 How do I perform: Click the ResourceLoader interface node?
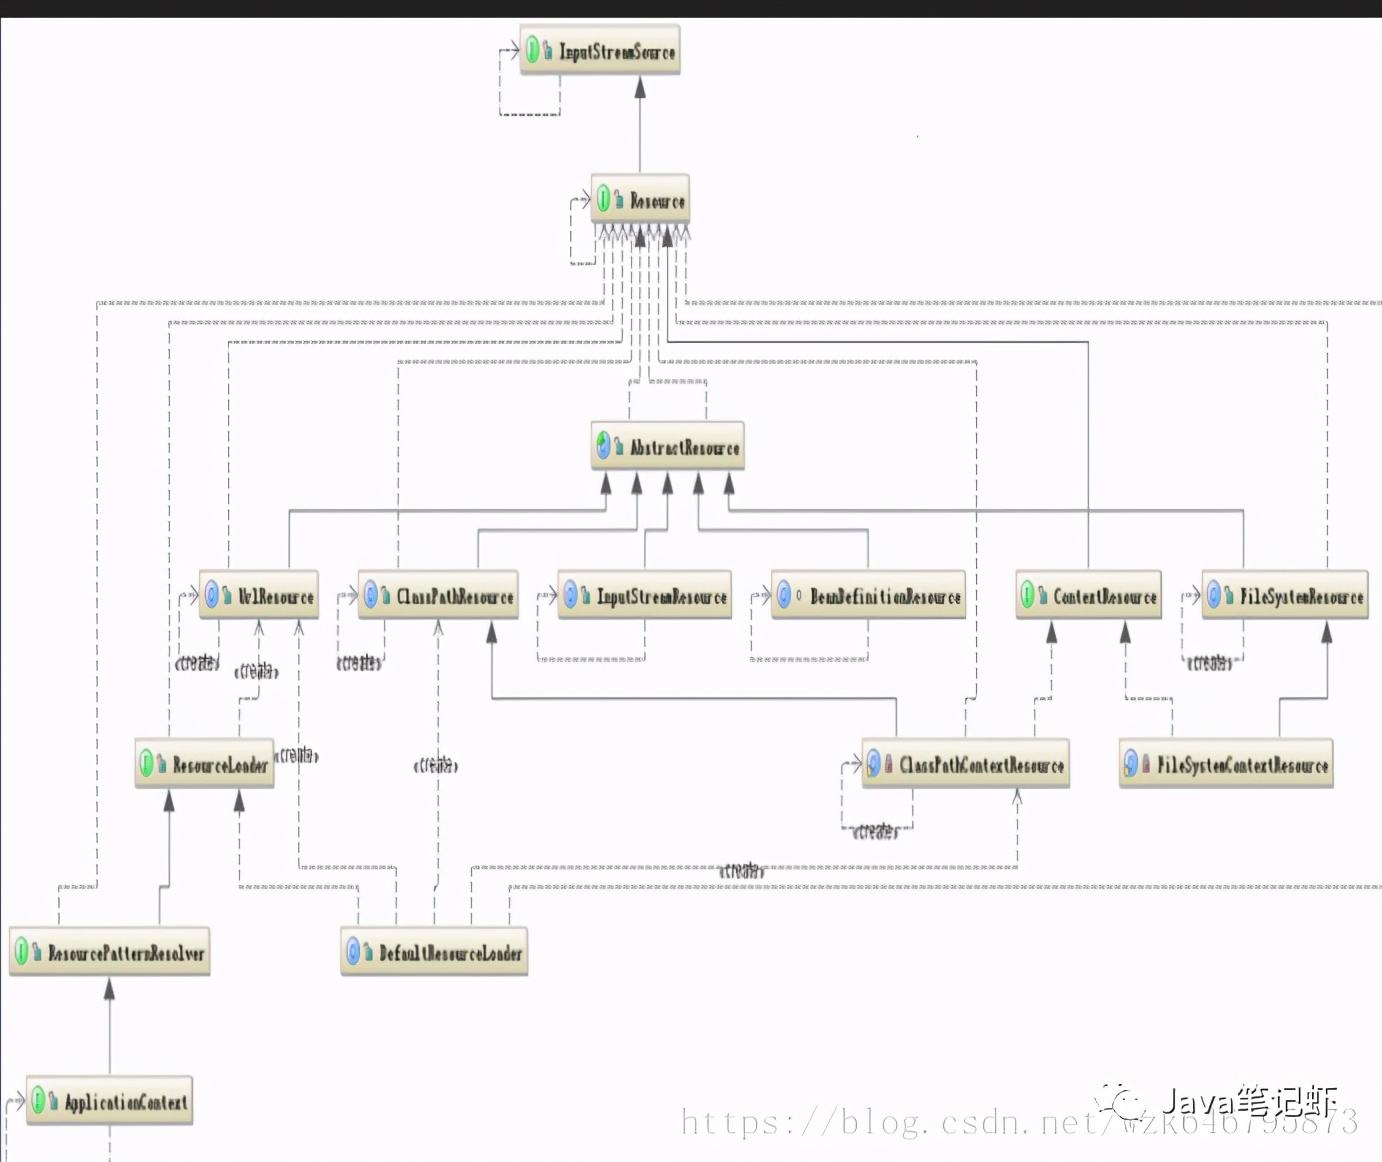point(205,764)
